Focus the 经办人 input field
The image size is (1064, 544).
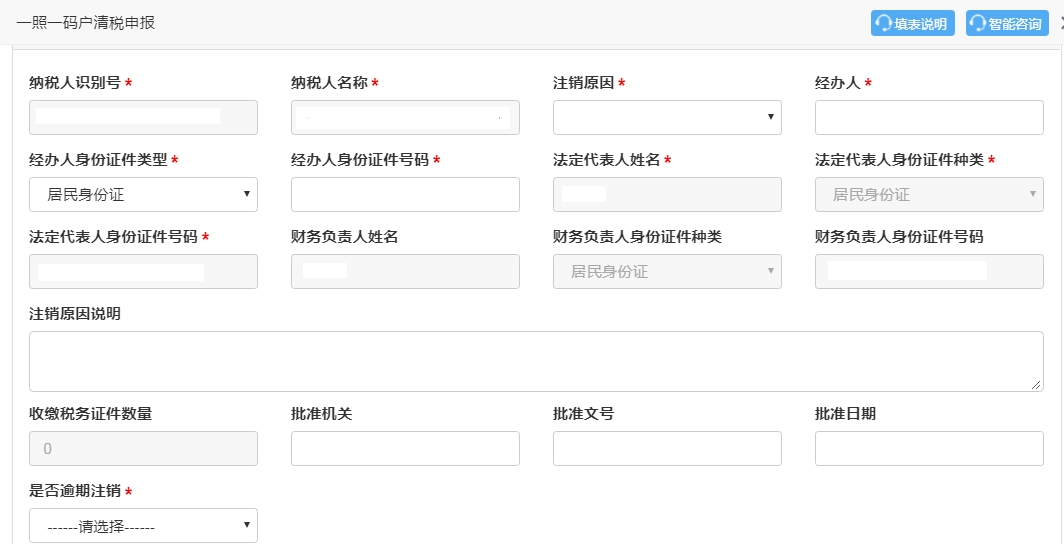(929, 118)
